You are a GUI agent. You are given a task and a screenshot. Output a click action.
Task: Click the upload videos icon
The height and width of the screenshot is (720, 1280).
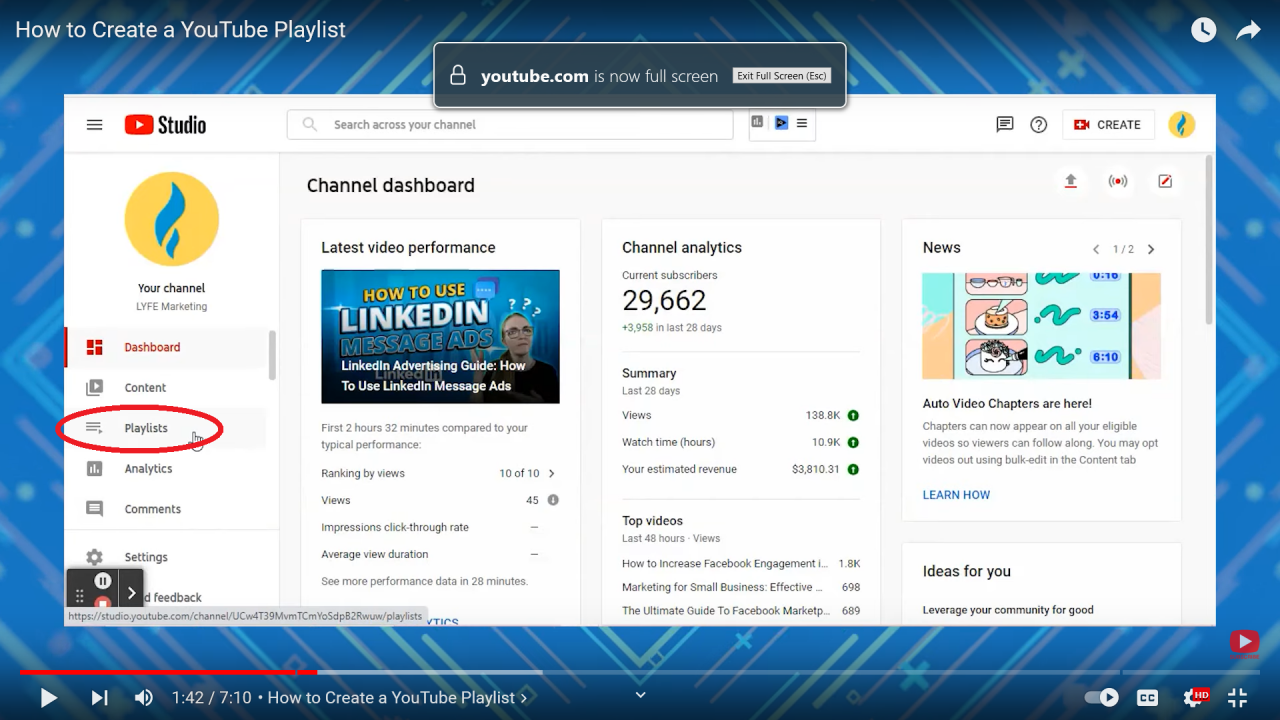pos(1070,181)
